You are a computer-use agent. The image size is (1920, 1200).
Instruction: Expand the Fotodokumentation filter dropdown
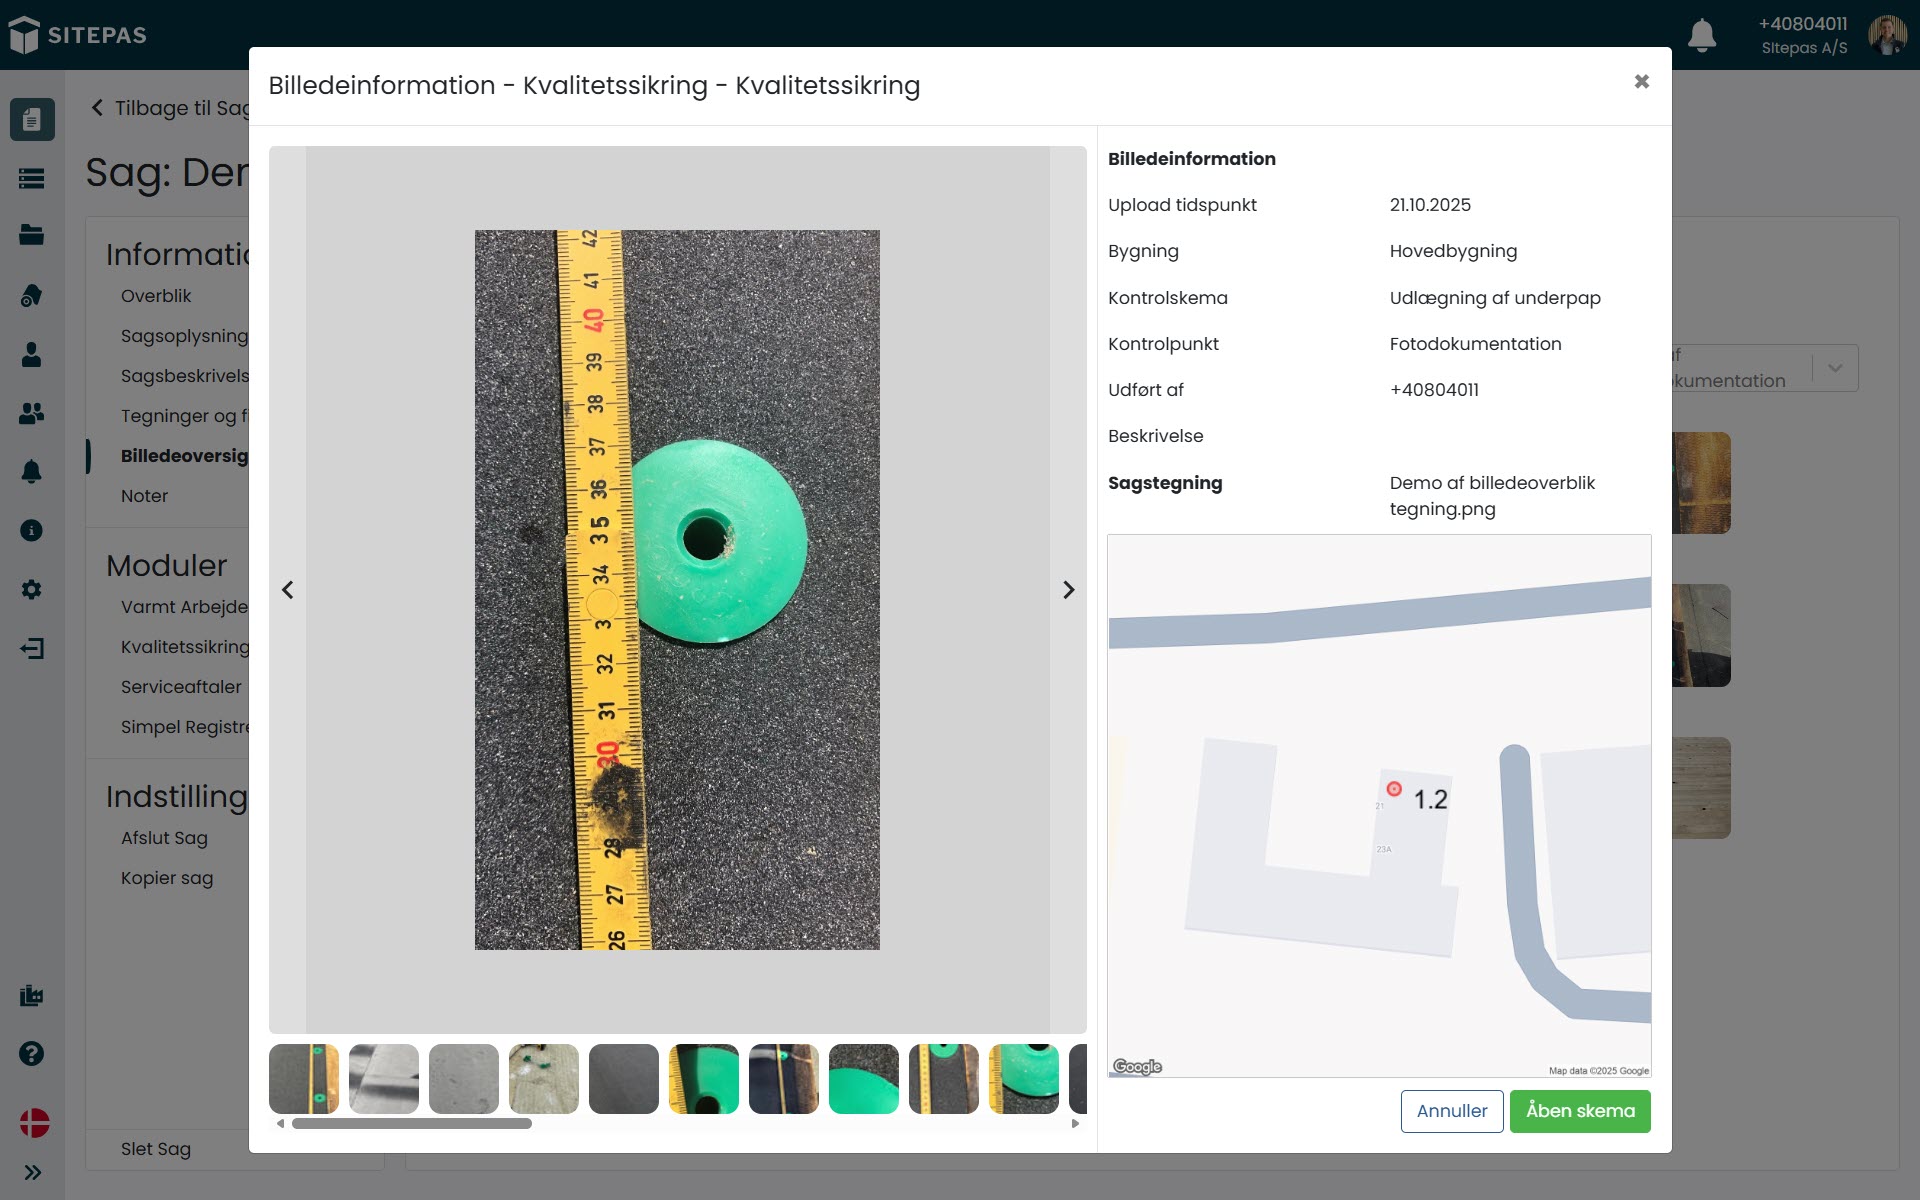[1835, 368]
